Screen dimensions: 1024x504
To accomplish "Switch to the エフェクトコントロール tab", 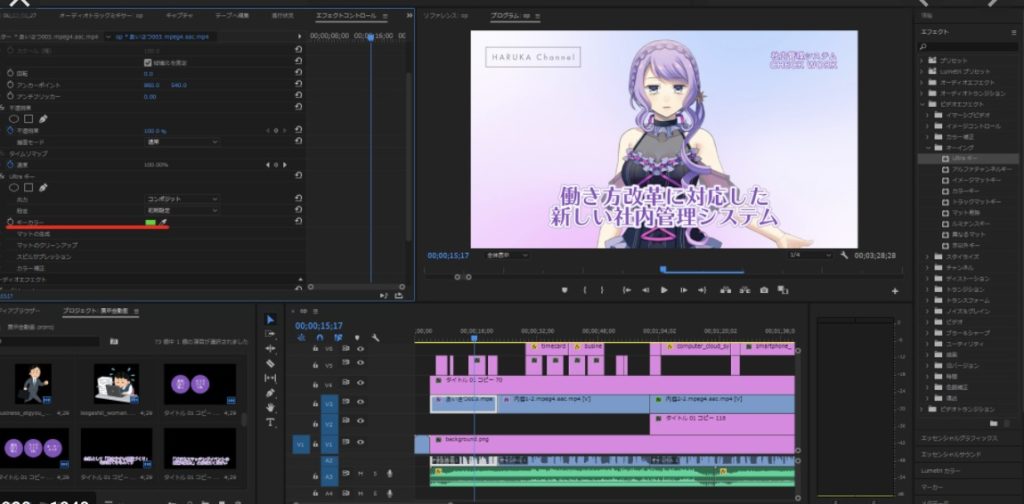I will pos(346,15).
